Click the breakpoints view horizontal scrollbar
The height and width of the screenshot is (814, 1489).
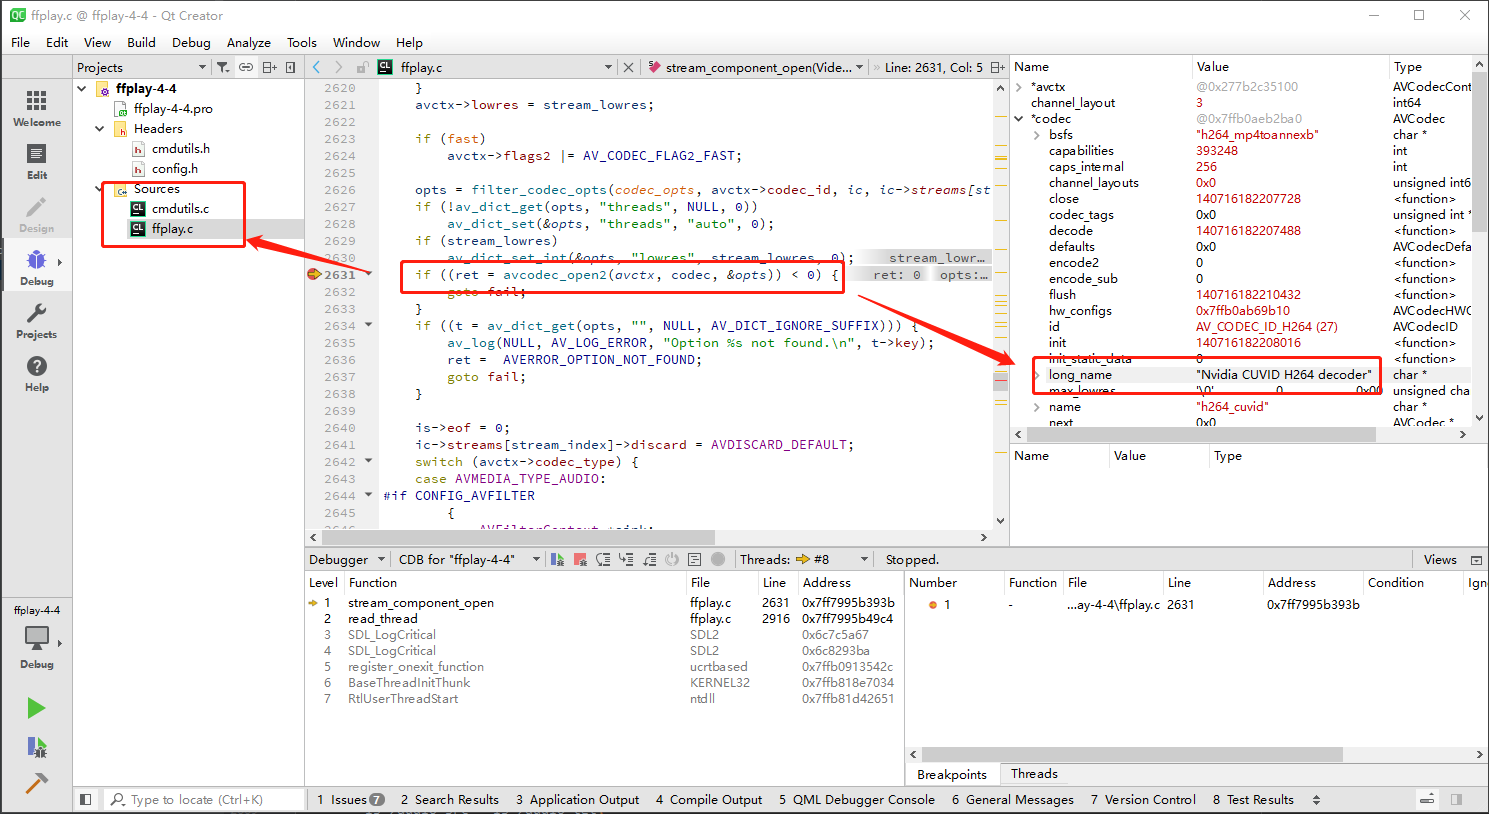(x=1132, y=754)
